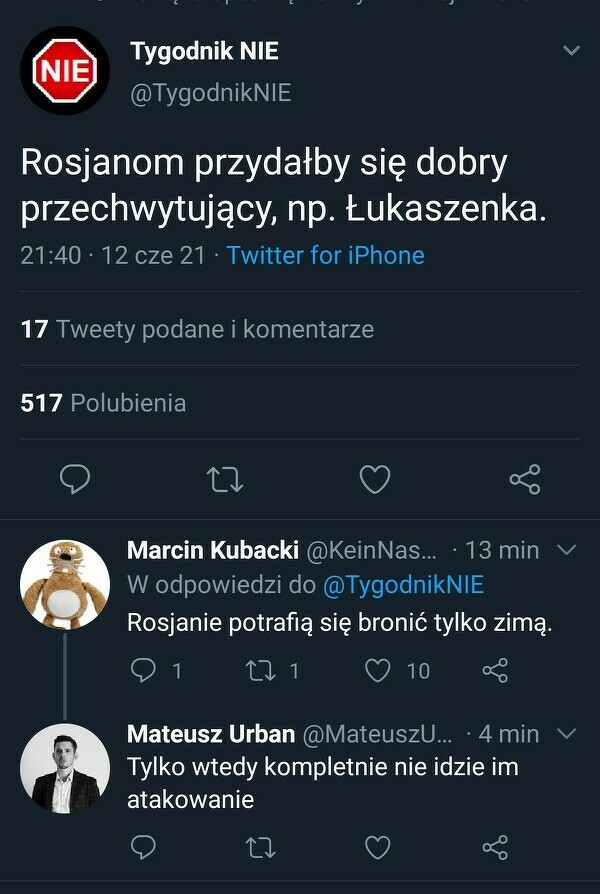Image resolution: width=600 pixels, height=894 pixels.
Task: Open the Twitter for iPhone link
Action: pos(325,255)
